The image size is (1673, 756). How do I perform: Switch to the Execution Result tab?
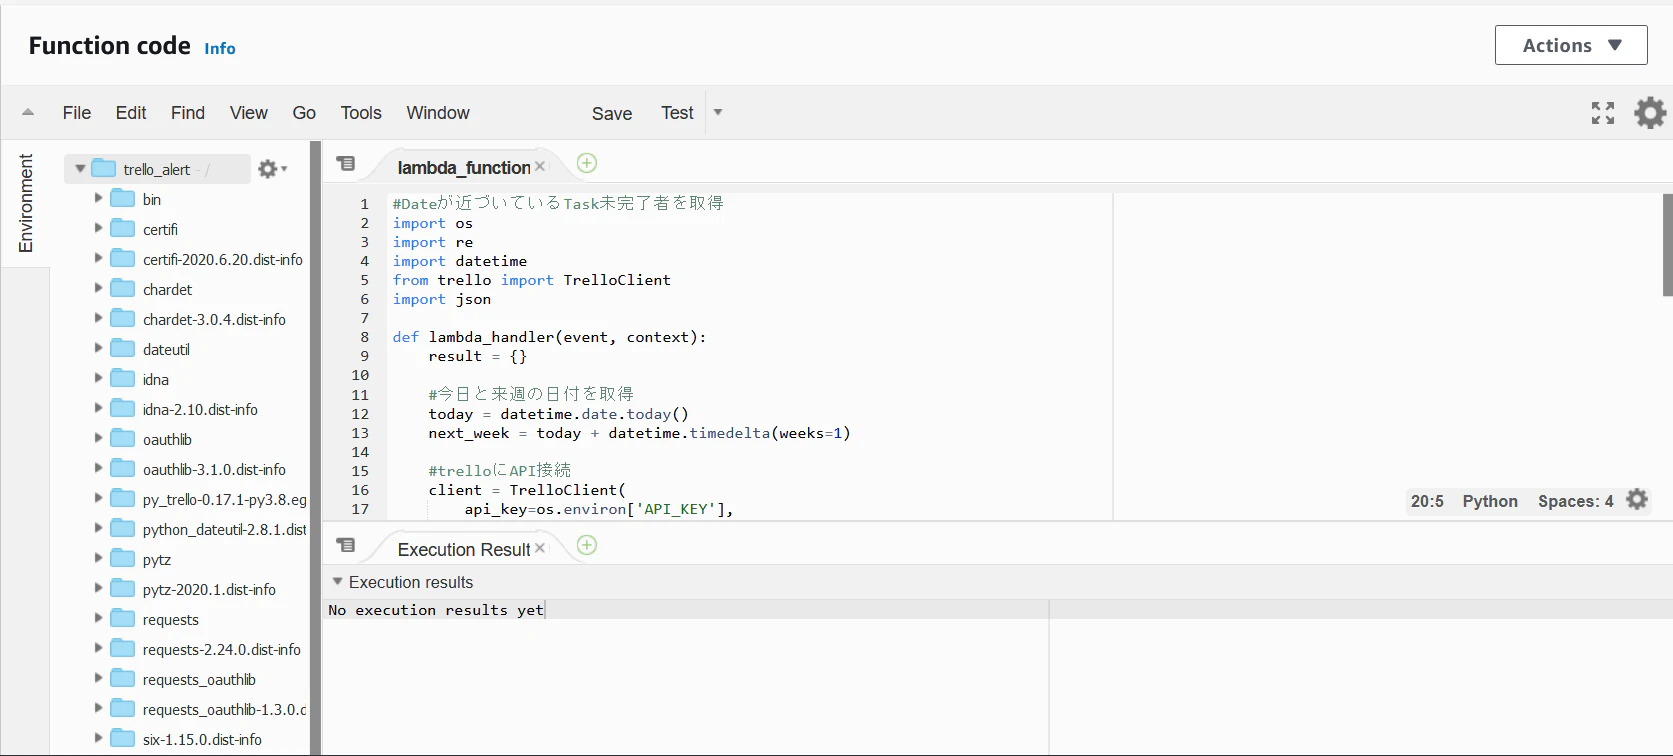[464, 550]
